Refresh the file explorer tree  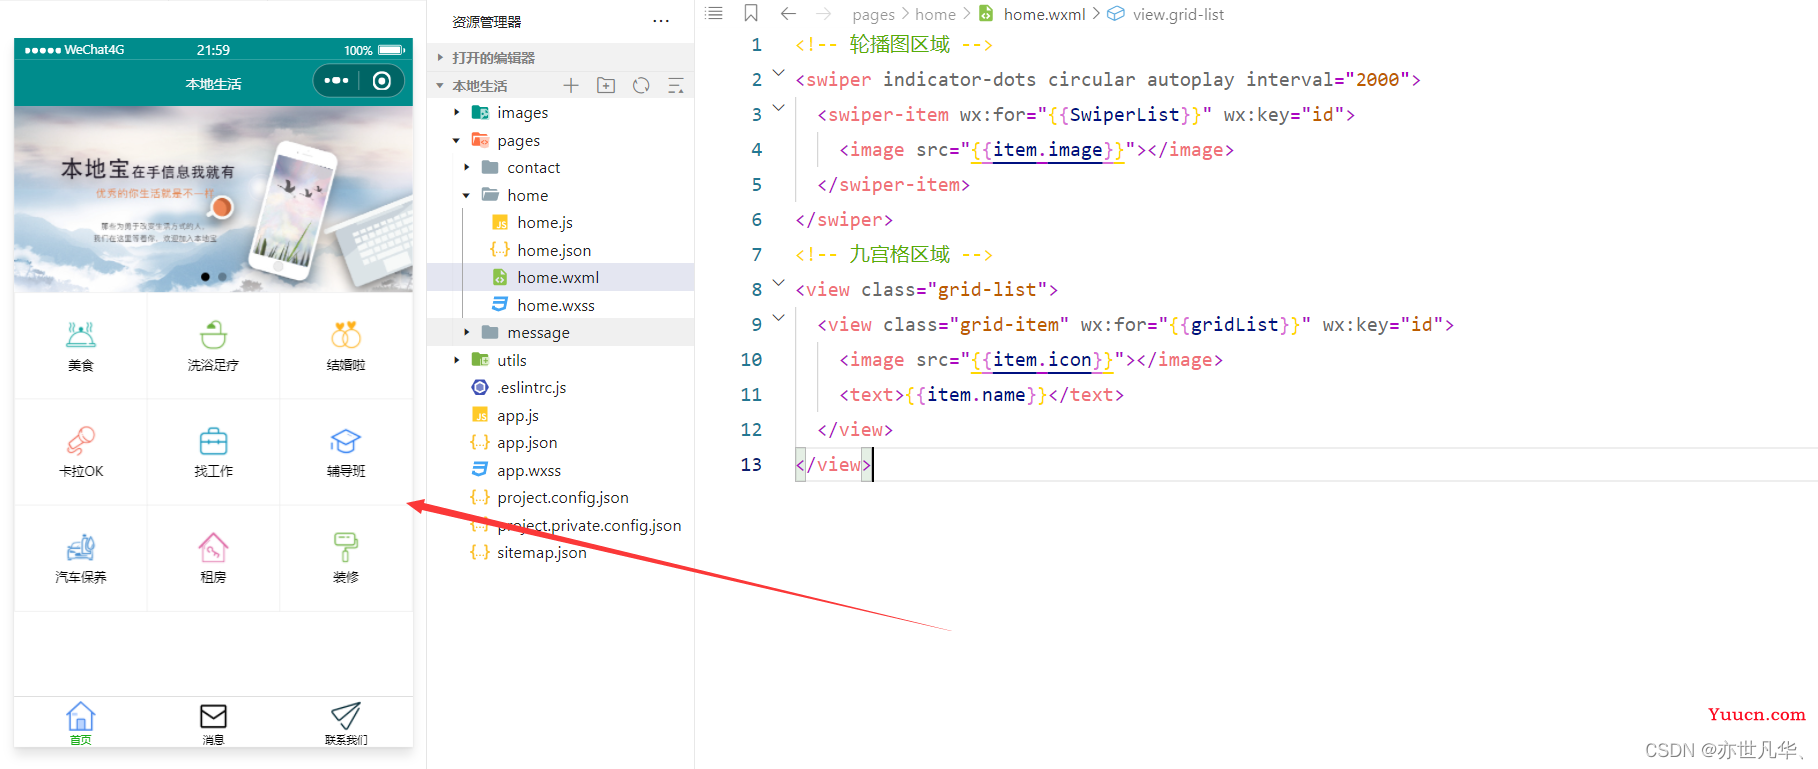point(641,86)
